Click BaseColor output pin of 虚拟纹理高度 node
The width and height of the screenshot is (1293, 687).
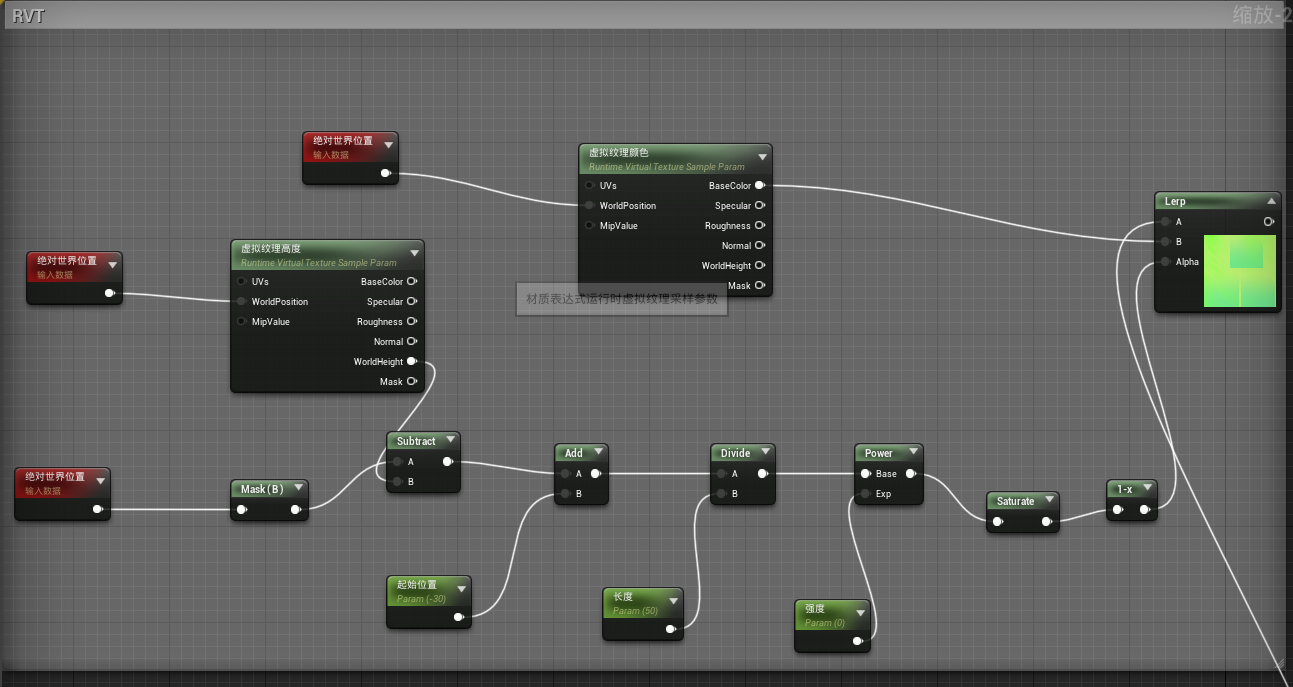click(412, 281)
